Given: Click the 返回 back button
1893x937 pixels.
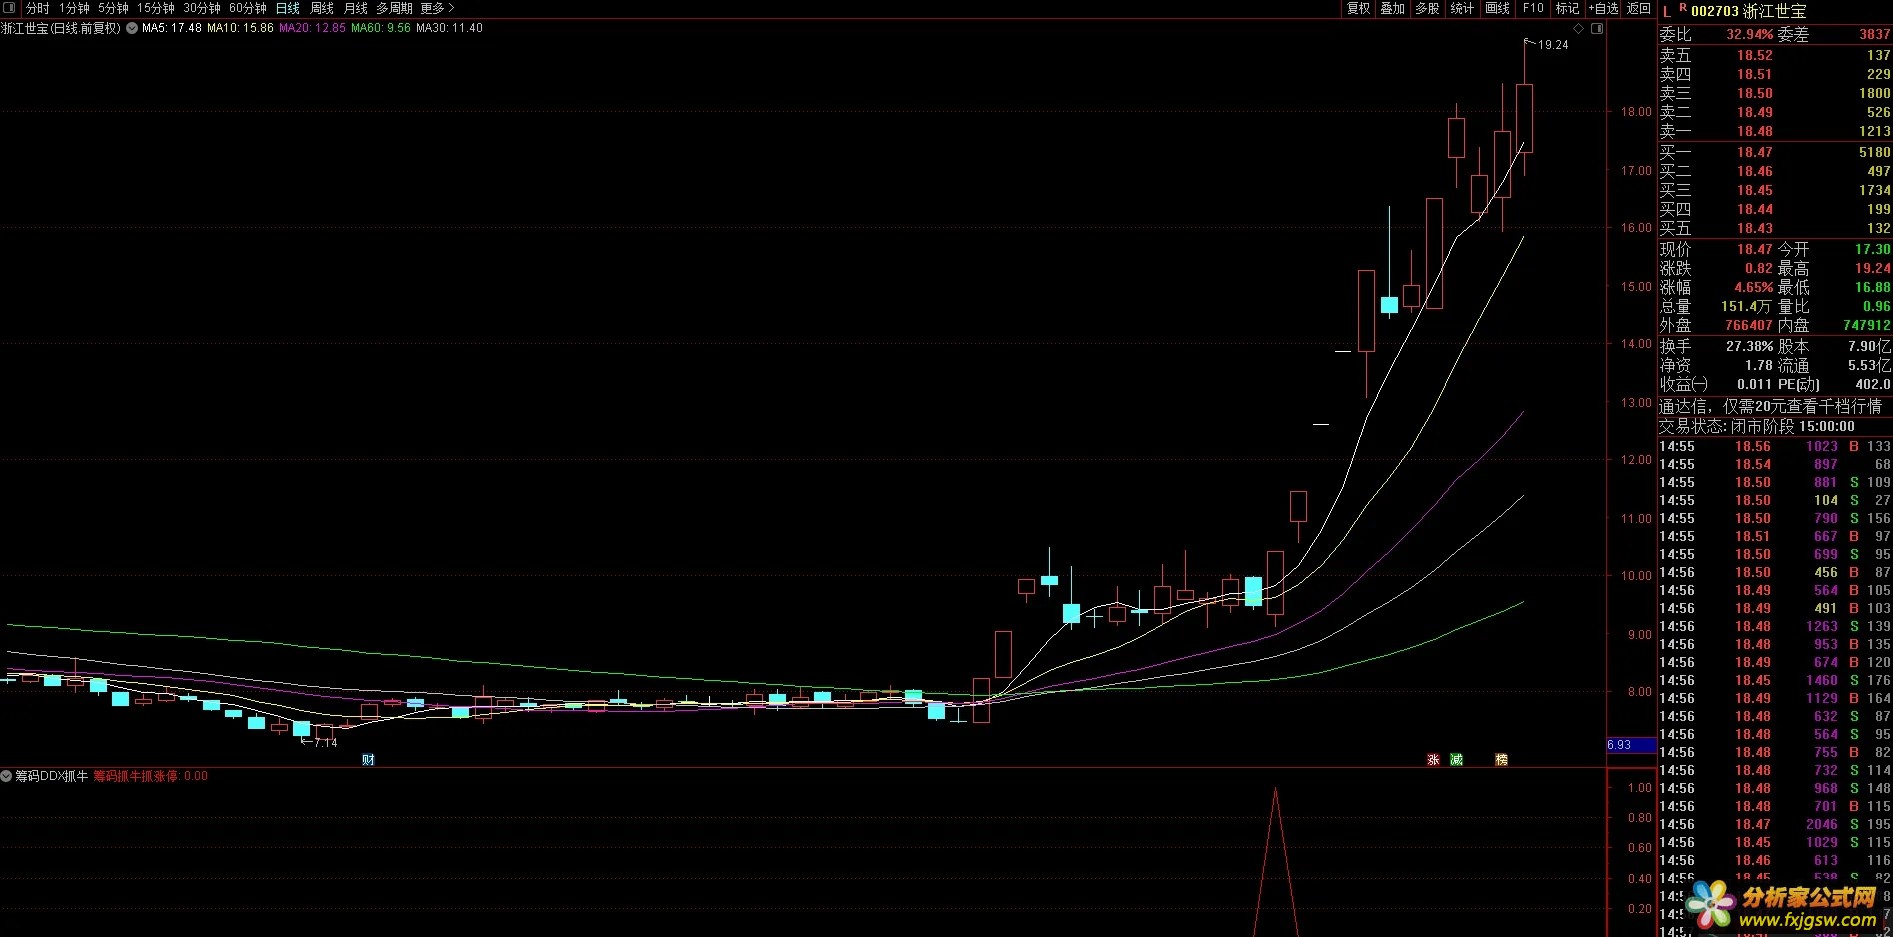Looking at the screenshot, I should tap(1639, 8).
